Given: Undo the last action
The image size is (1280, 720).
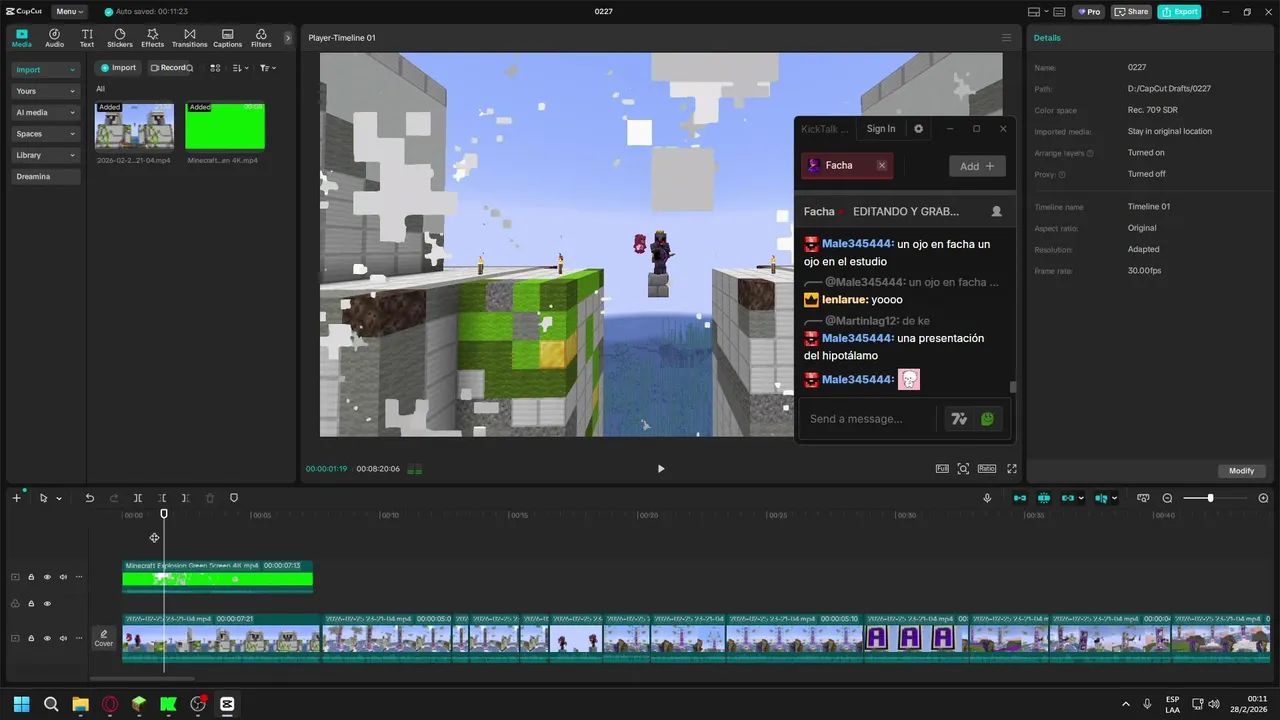Looking at the screenshot, I should tap(89, 498).
